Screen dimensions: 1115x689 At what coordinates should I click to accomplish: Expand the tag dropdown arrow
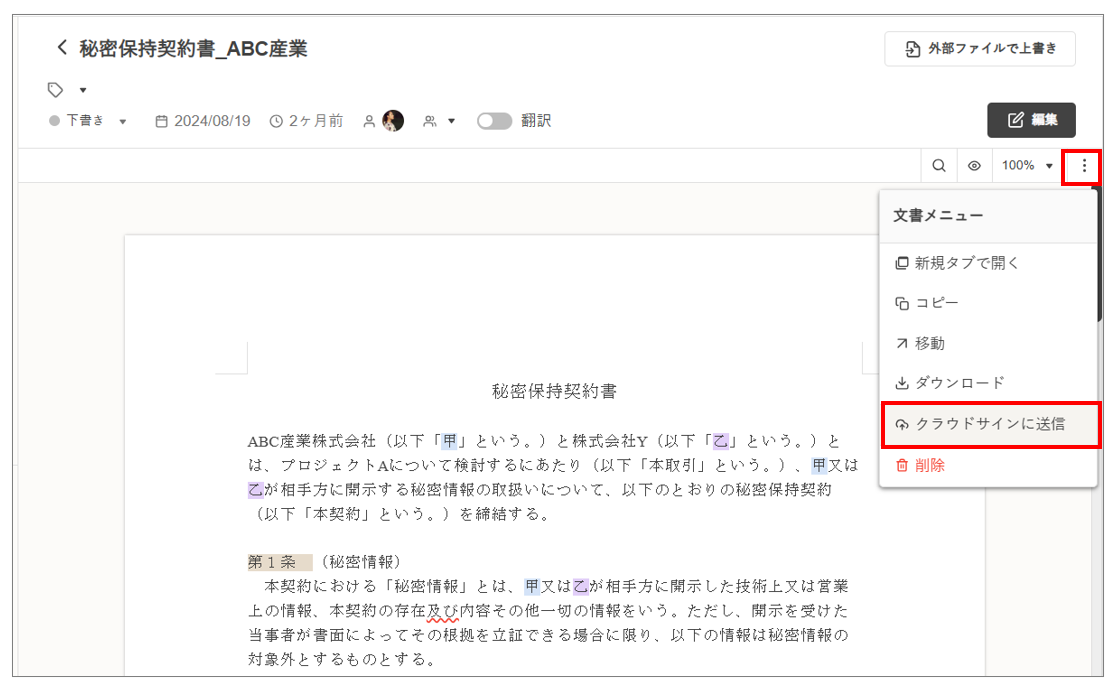pyautogui.click(x=83, y=91)
